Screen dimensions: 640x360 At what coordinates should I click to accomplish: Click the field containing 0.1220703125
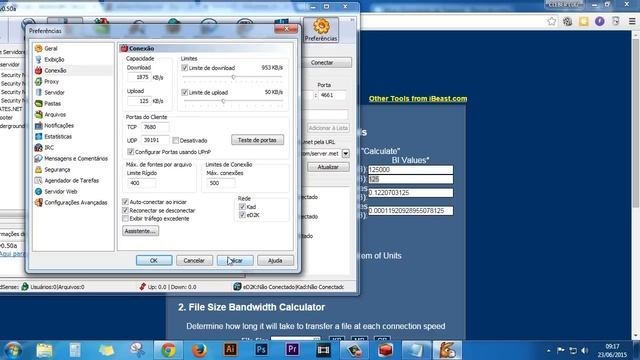pyautogui.click(x=411, y=193)
